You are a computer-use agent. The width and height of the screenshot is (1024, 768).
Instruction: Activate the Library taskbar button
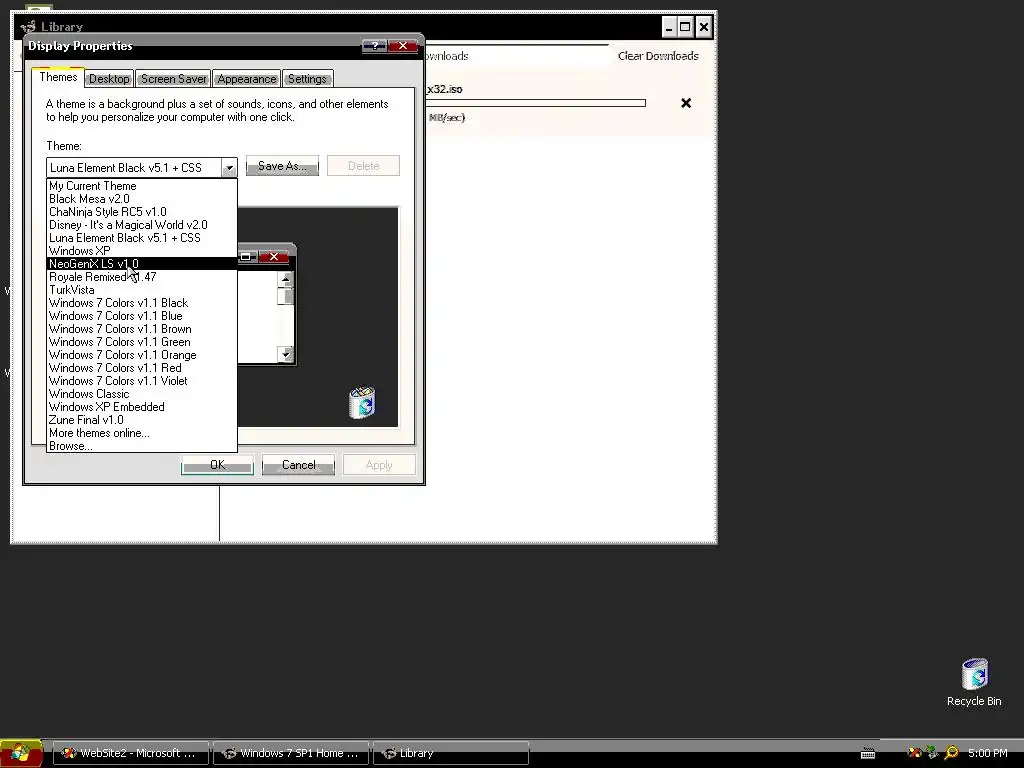click(451, 753)
